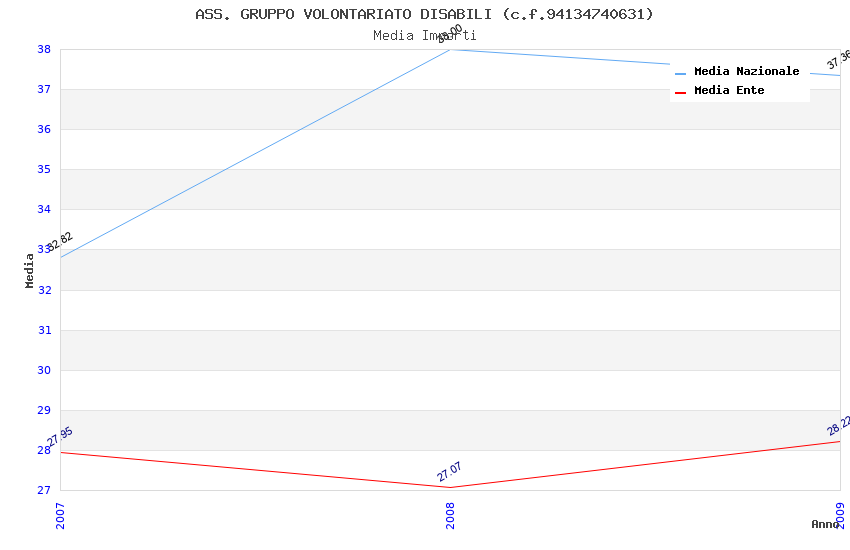
Task: Click the Media Ente legend label
Action: coord(729,90)
